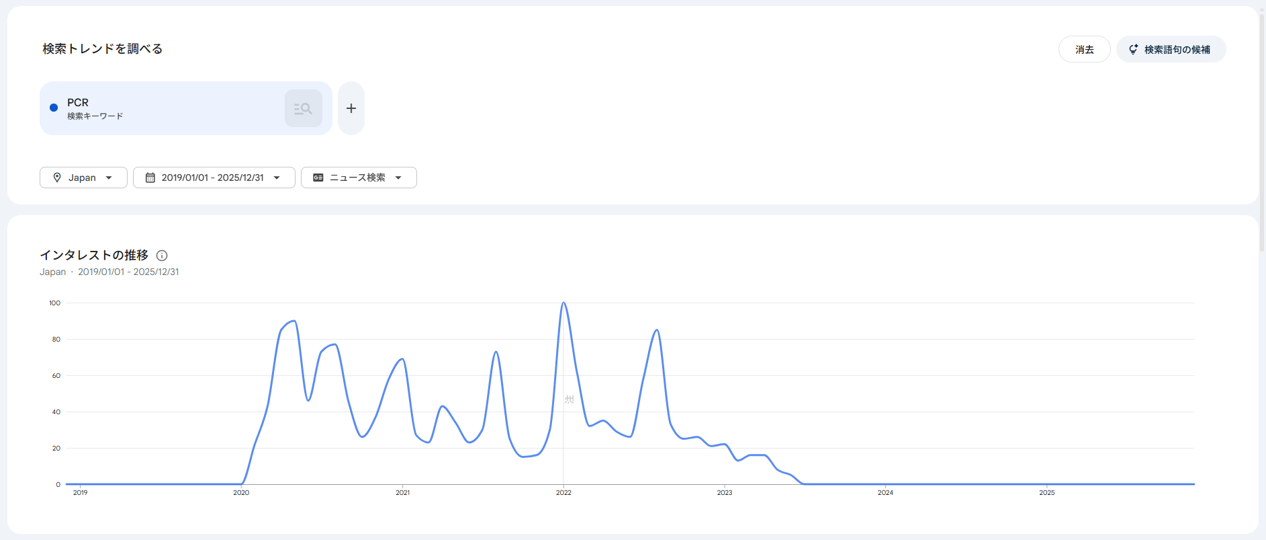Expand the Japan region dropdown arrow
Viewport: 1266px width, 540px height.
pos(109,178)
